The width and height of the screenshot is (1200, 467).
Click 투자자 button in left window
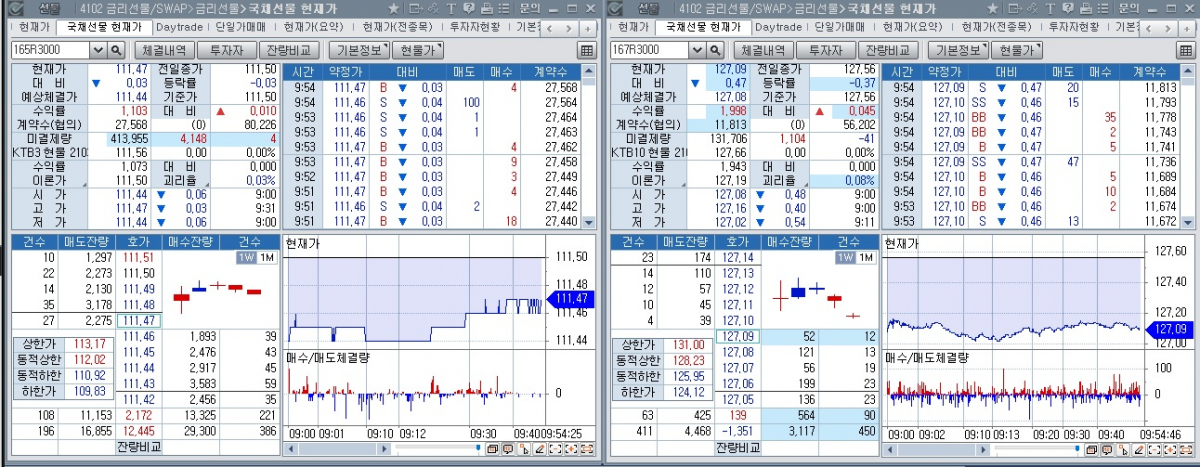click(x=225, y=49)
